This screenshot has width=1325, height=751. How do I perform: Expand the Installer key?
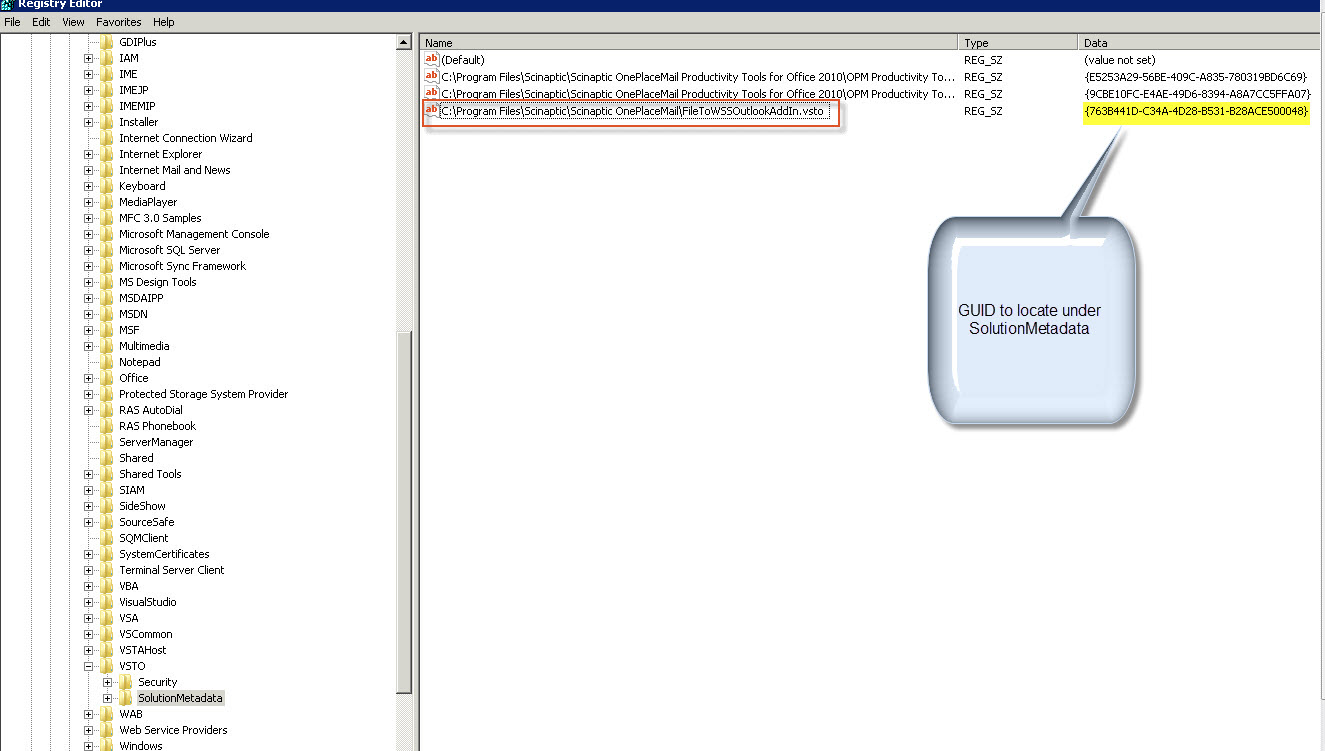[88, 122]
